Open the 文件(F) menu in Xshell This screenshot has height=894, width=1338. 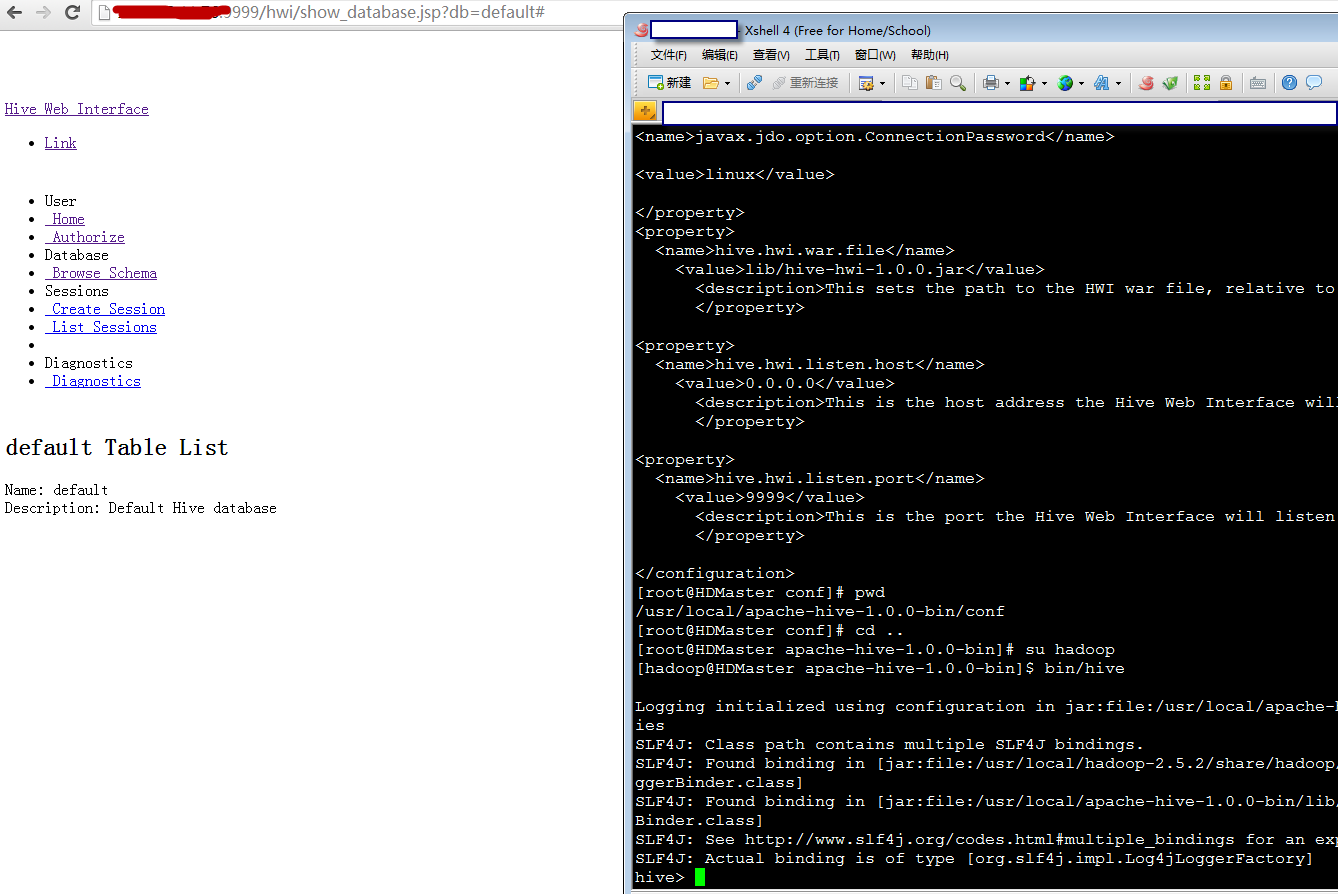(669, 55)
